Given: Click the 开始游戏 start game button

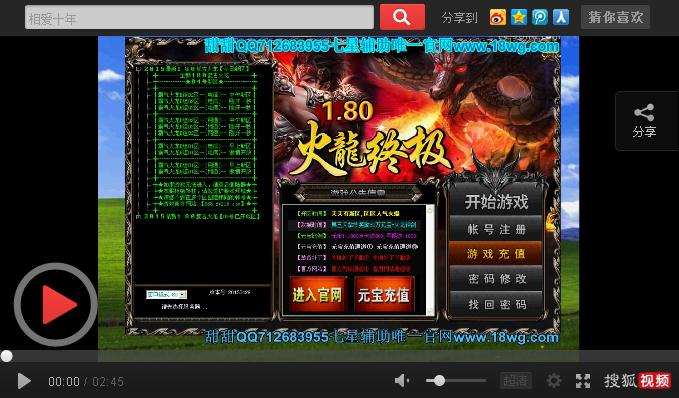Looking at the screenshot, I should coord(496,202).
